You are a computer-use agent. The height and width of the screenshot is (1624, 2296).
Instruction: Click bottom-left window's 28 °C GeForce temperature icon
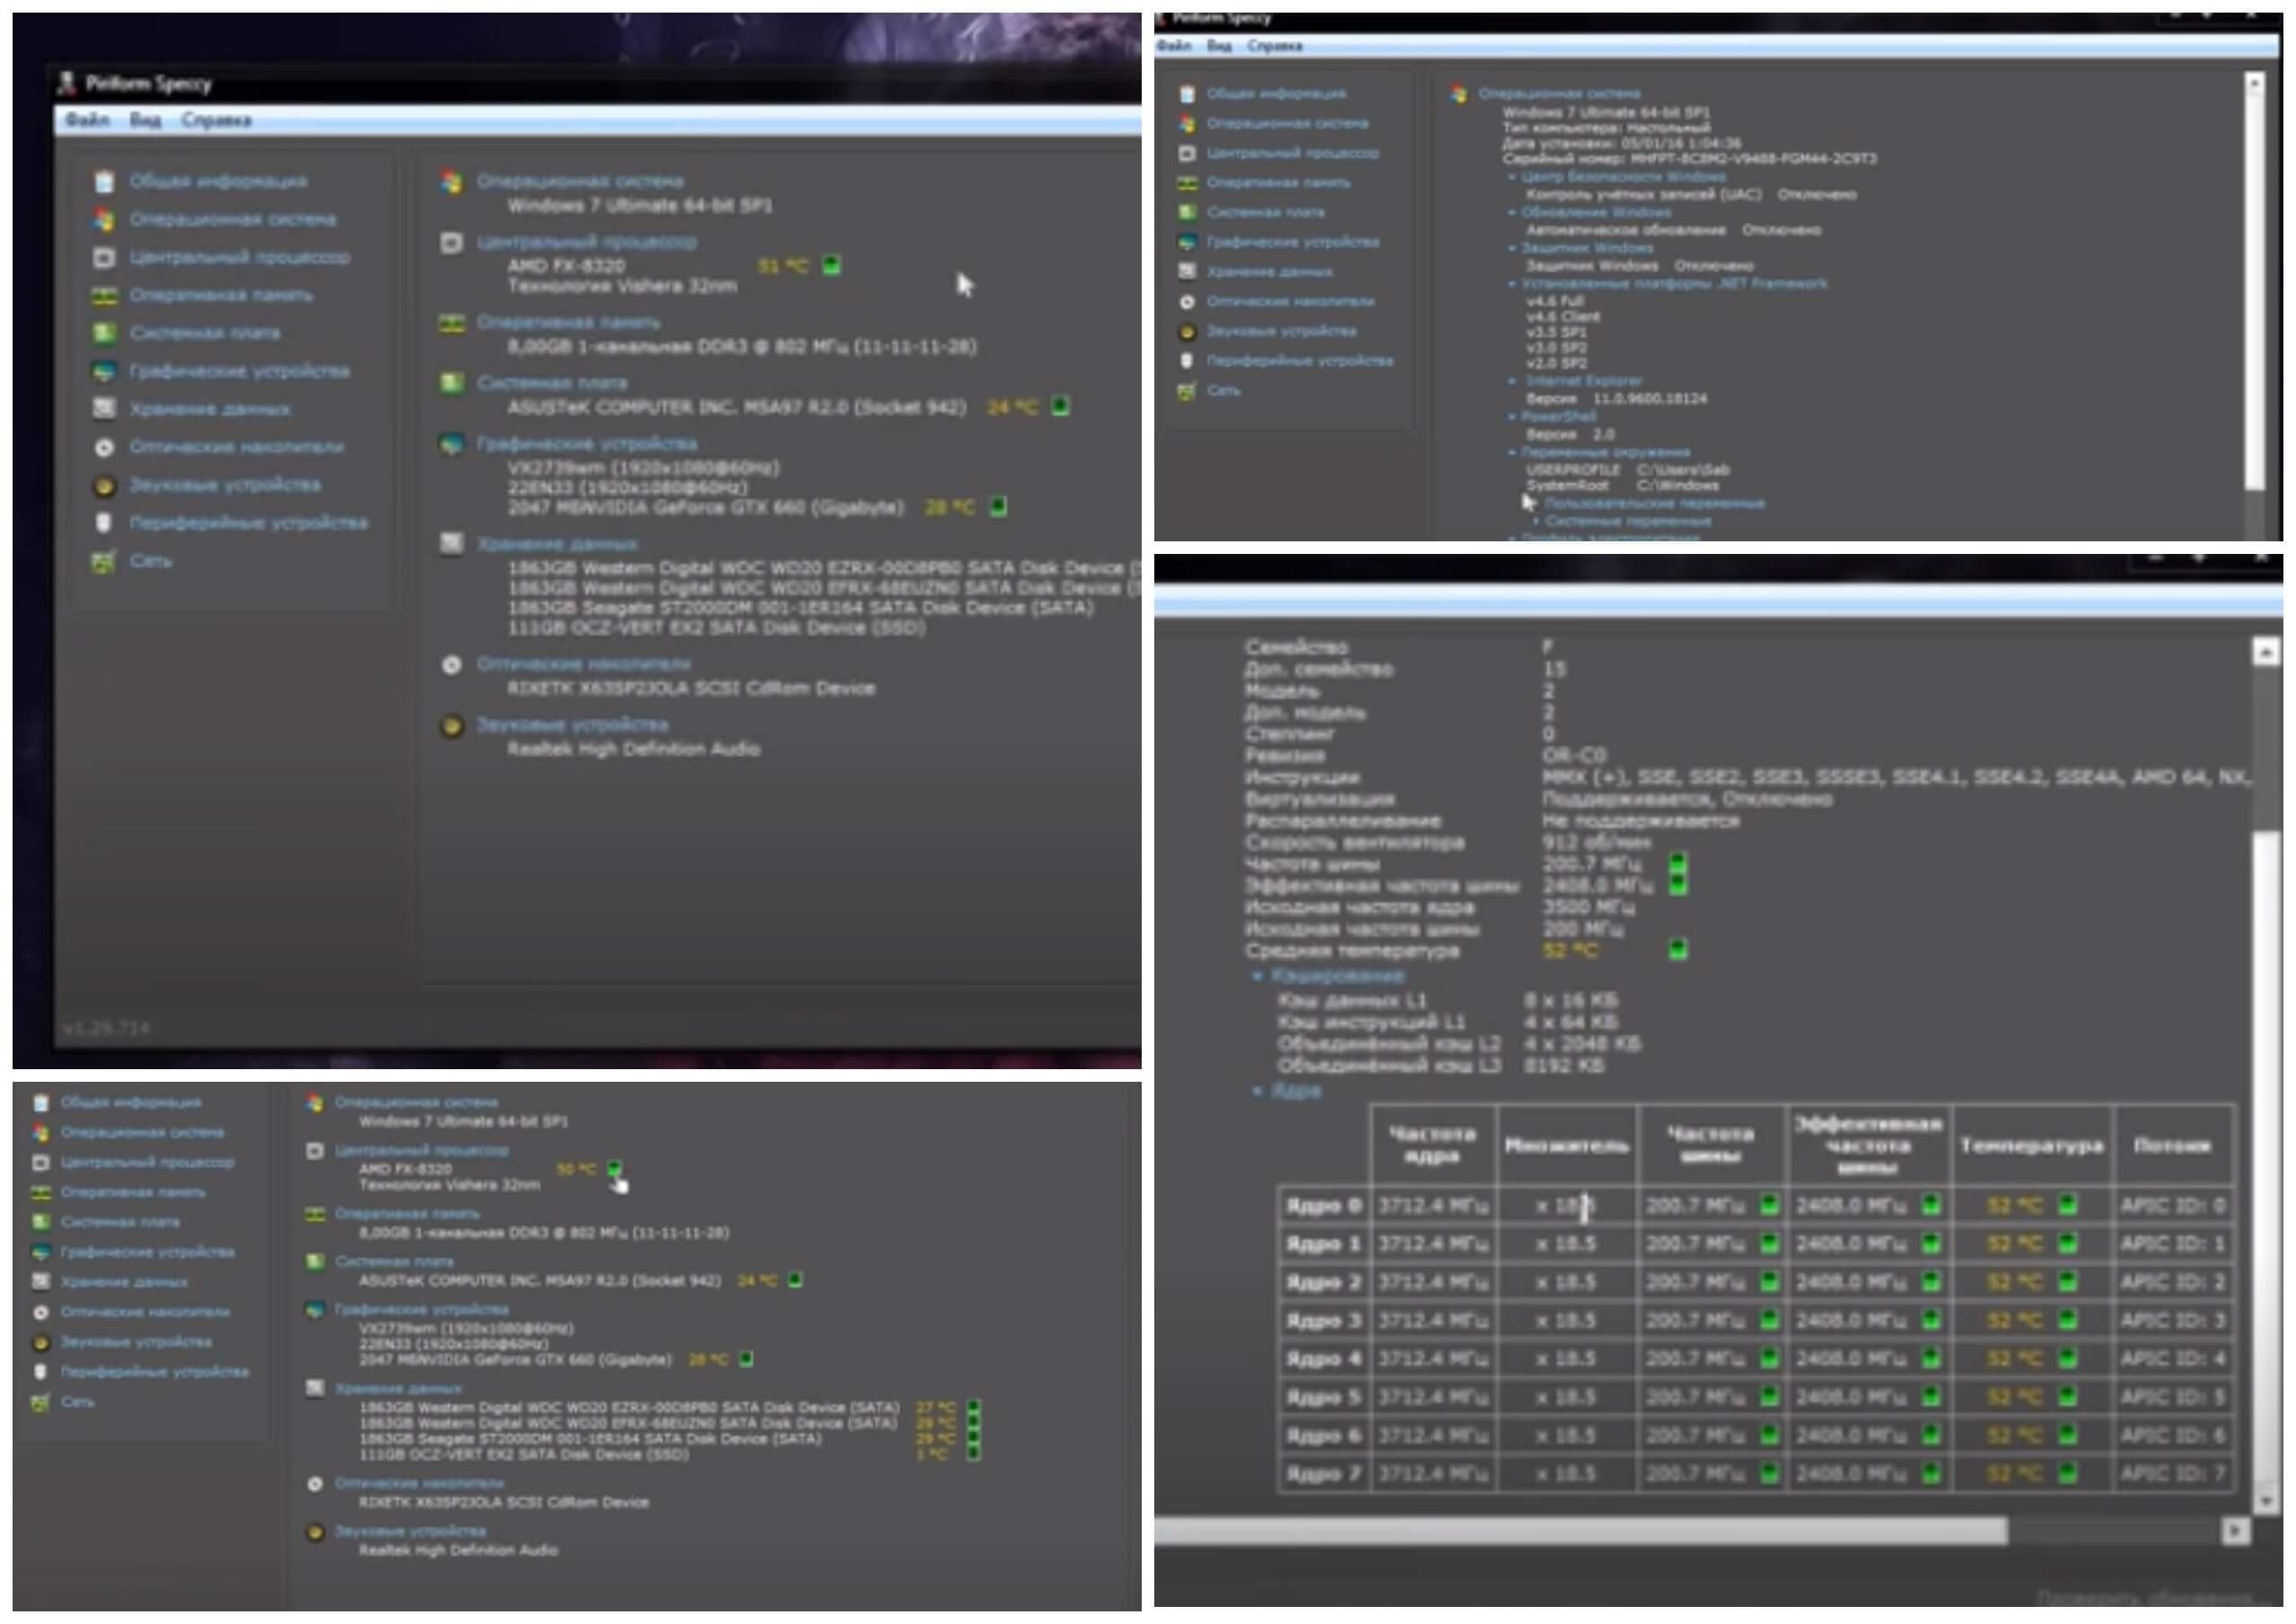pyautogui.click(x=746, y=1359)
